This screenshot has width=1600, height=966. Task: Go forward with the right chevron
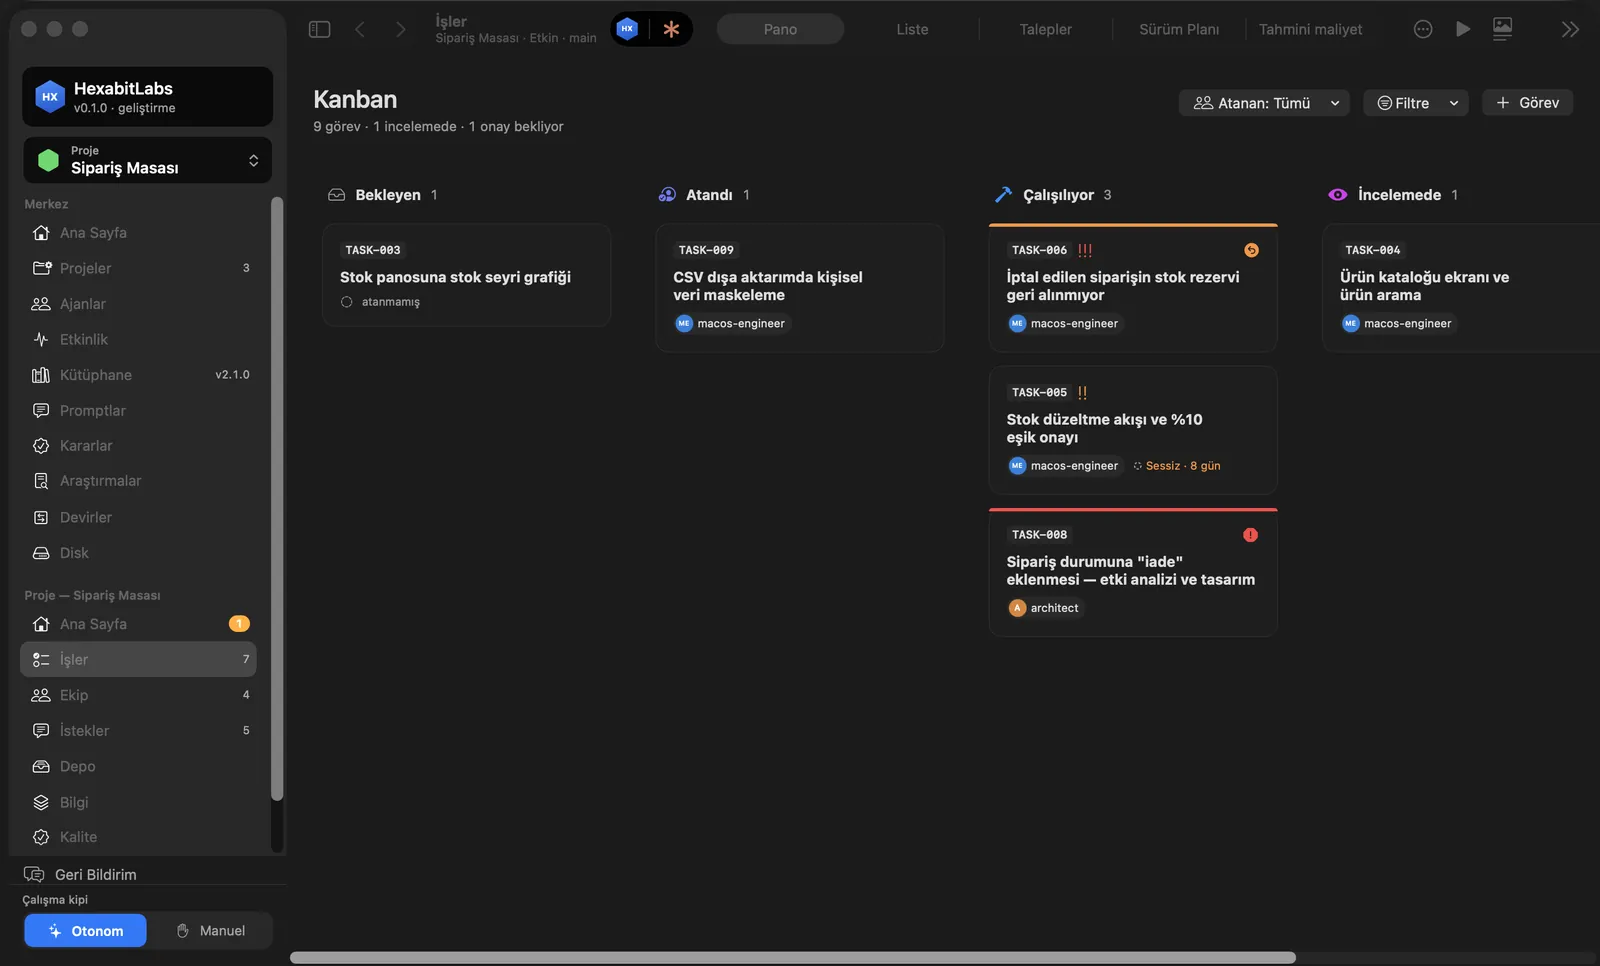tap(400, 29)
